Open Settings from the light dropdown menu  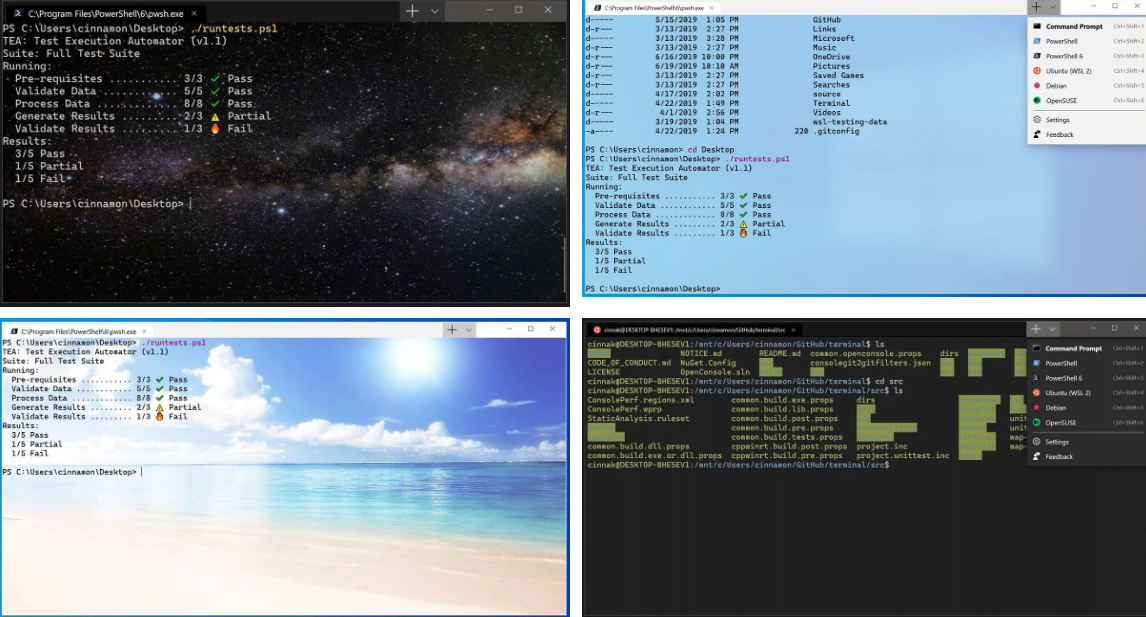pos(1057,120)
